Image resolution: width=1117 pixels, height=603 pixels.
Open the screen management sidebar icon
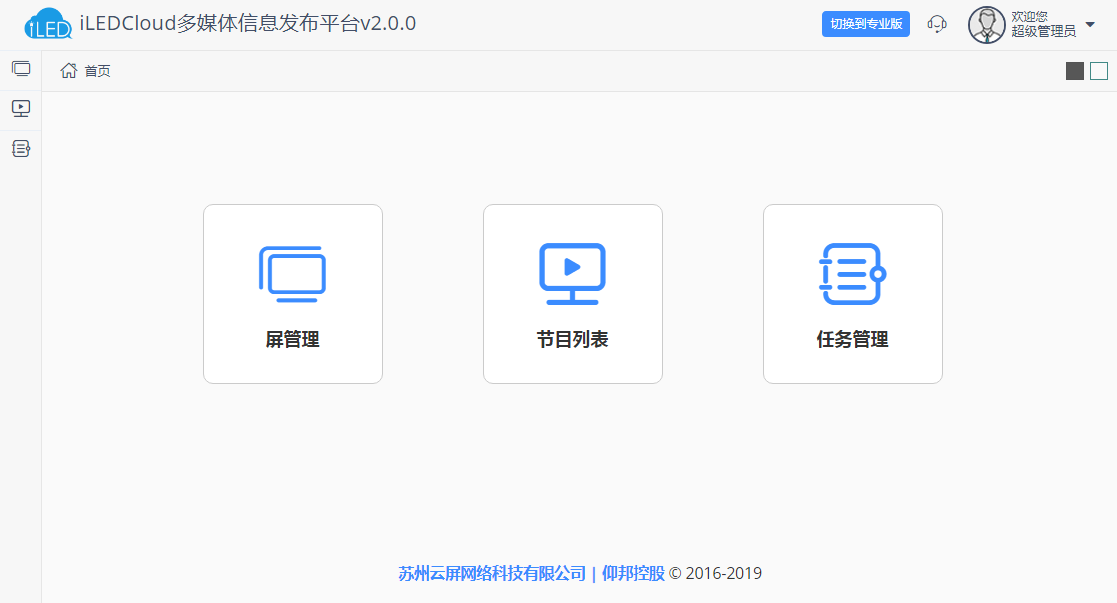pos(21,69)
